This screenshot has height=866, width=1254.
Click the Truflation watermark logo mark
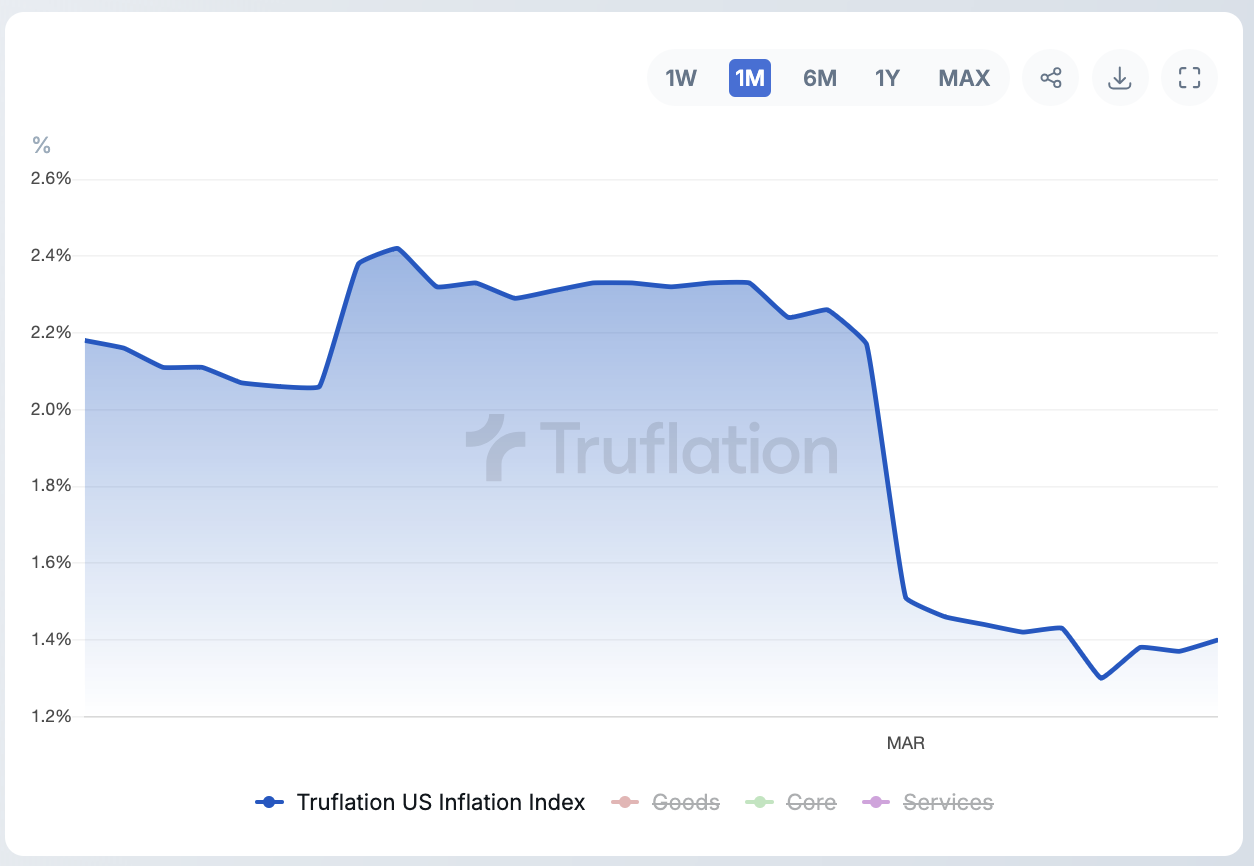pyautogui.click(x=496, y=448)
